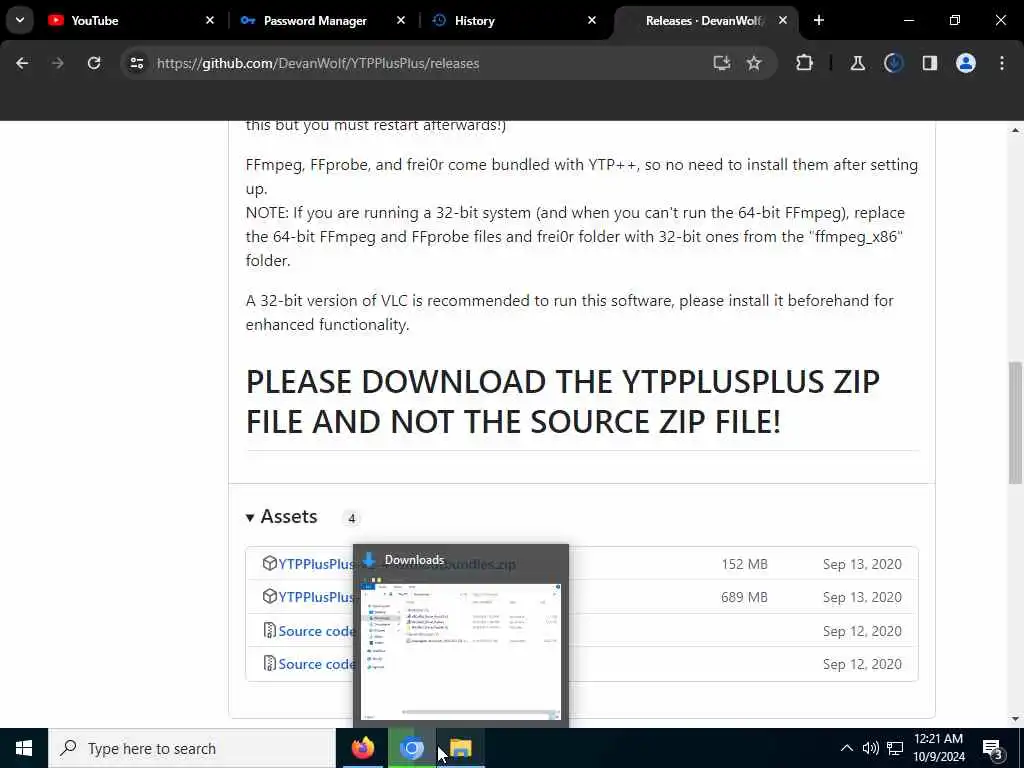This screenshot has width=1024, height=768.
Task: Click the scroll-up arrow of the page scrollbar
Action: 1015,130
